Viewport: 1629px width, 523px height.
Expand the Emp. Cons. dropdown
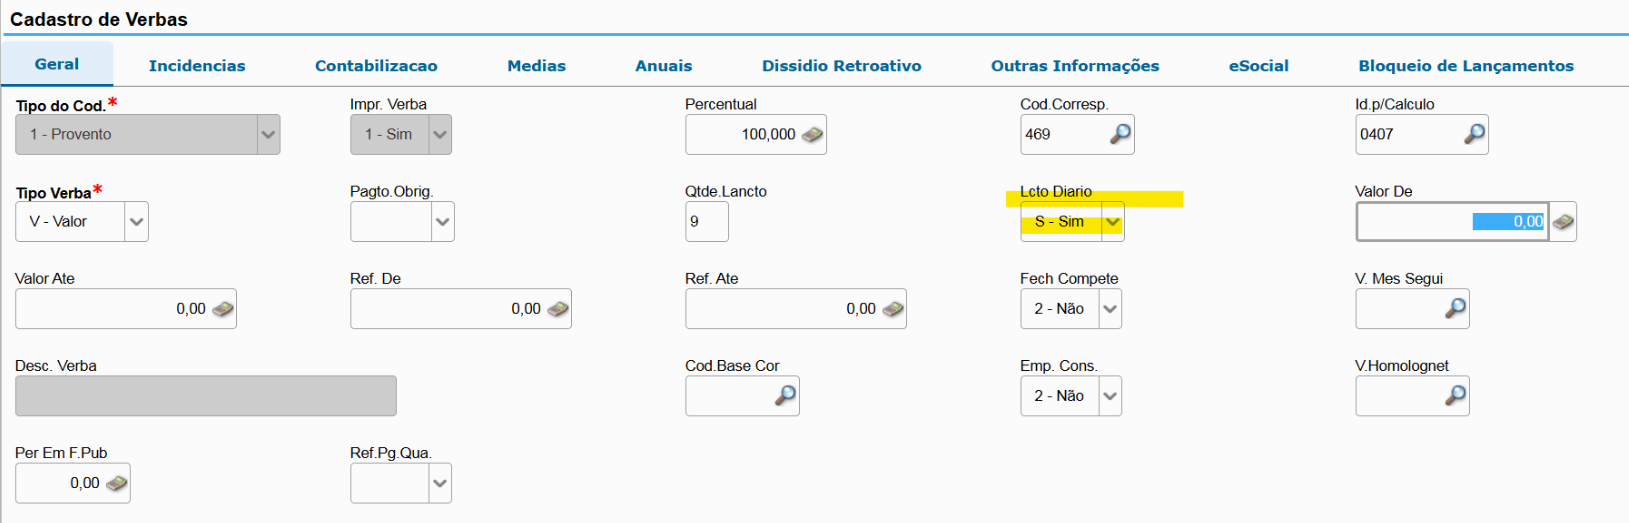coord(1110,396)
